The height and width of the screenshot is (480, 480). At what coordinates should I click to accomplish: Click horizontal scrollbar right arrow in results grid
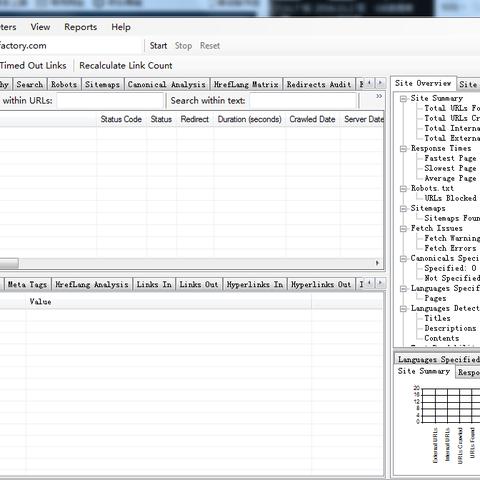point(377,263)
